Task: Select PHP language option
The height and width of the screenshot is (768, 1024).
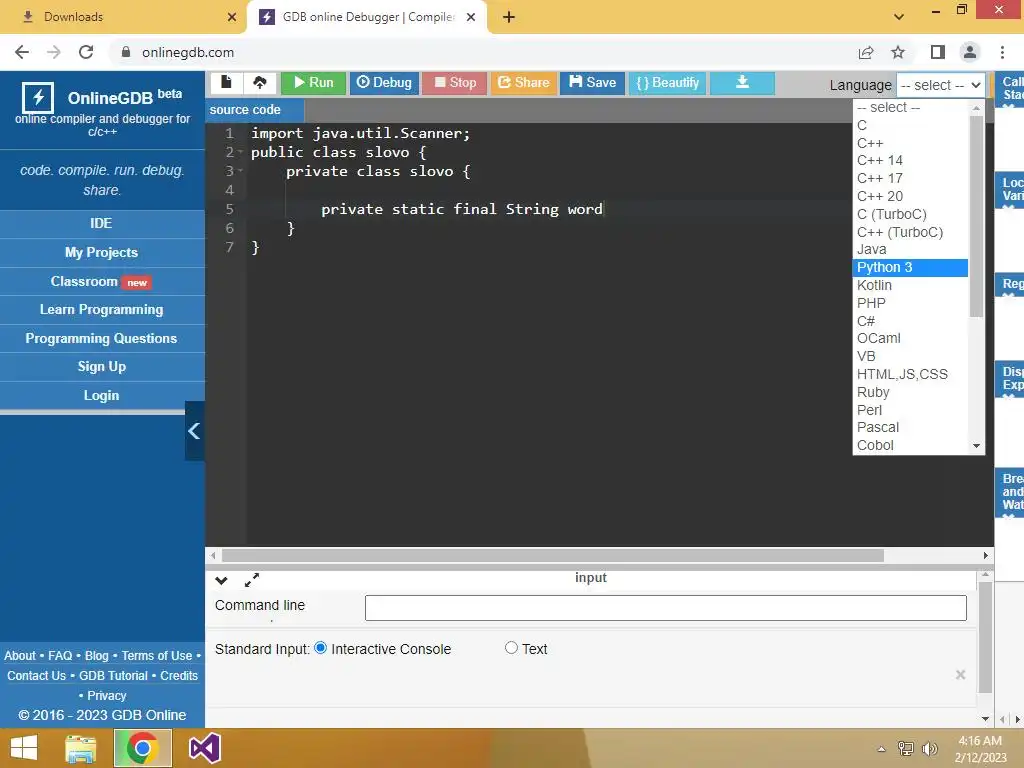Action: click(910, 303)
